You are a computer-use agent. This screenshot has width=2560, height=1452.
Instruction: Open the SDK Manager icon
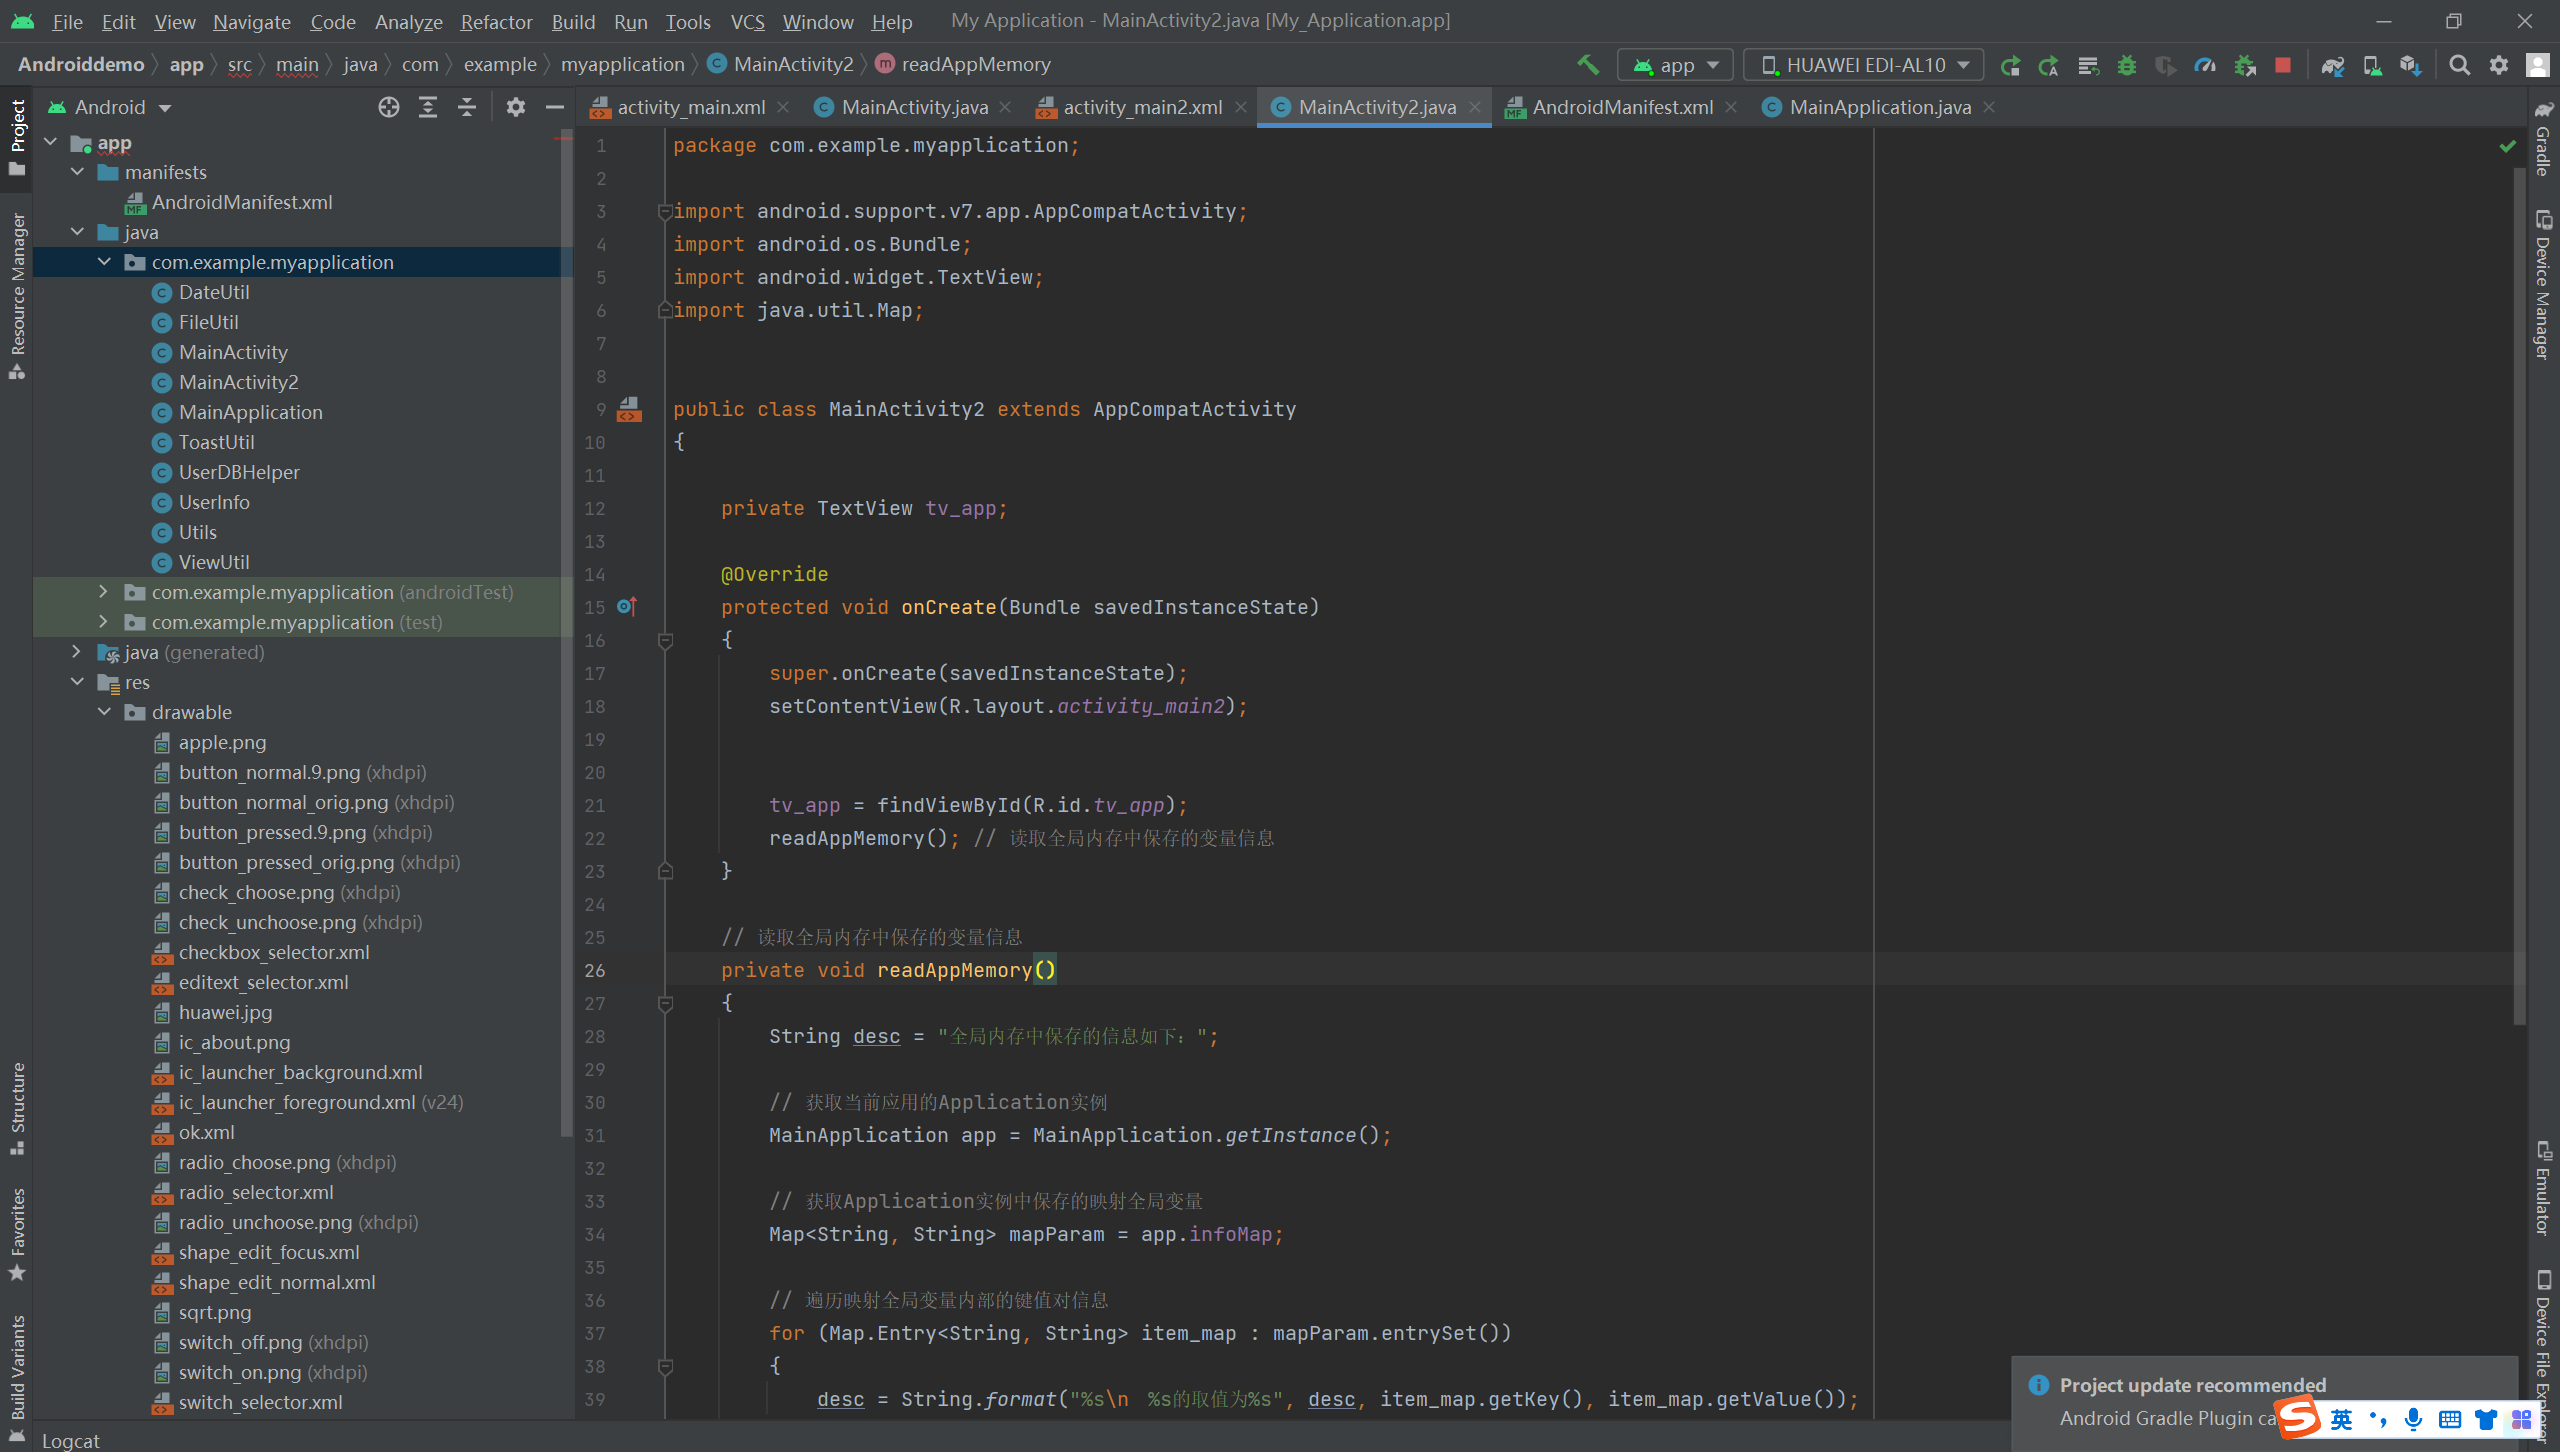pos(2410,65)
